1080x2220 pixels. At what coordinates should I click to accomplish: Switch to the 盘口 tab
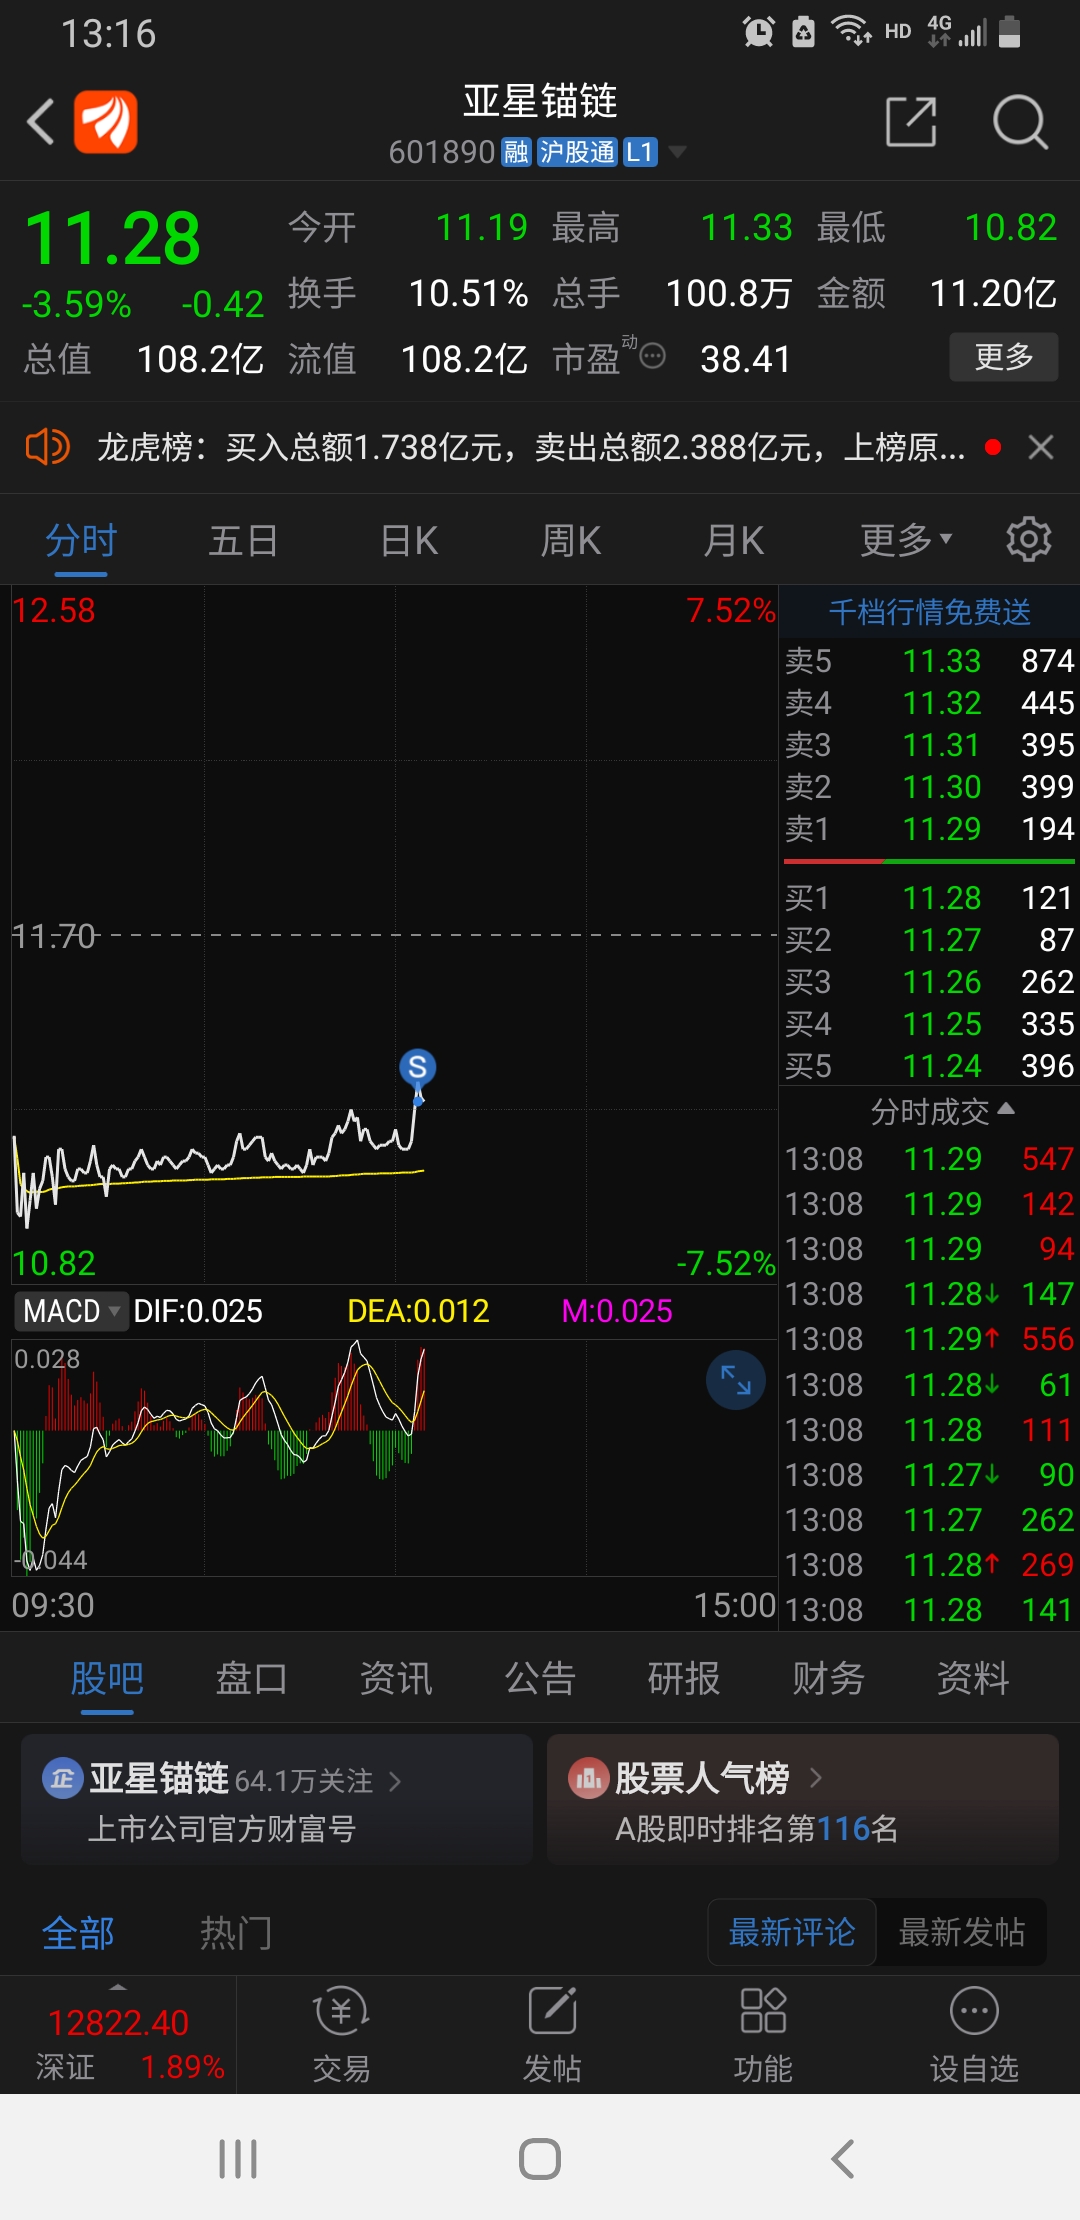(x=251, y=1678)
